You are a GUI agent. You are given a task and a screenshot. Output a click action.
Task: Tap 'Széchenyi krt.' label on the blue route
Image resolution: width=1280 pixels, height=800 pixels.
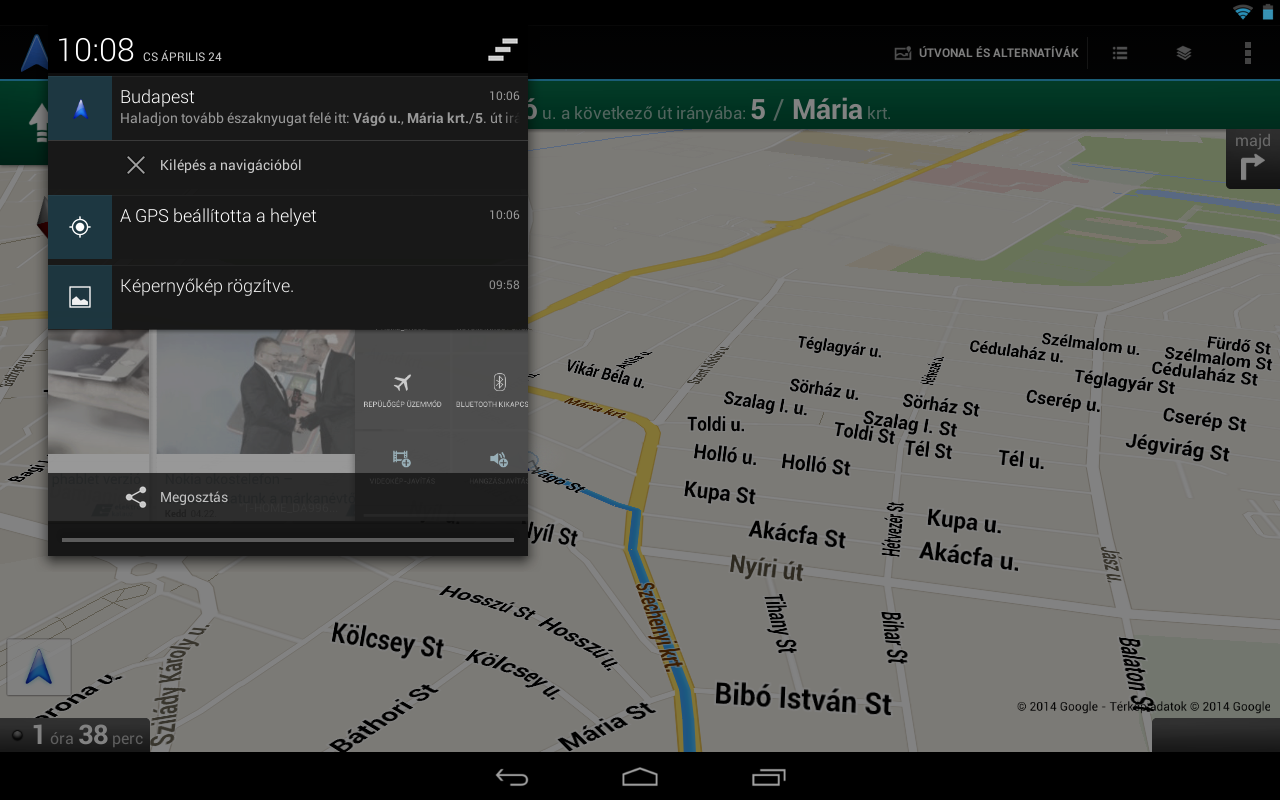pyautogui.click(x=660, y=626)
